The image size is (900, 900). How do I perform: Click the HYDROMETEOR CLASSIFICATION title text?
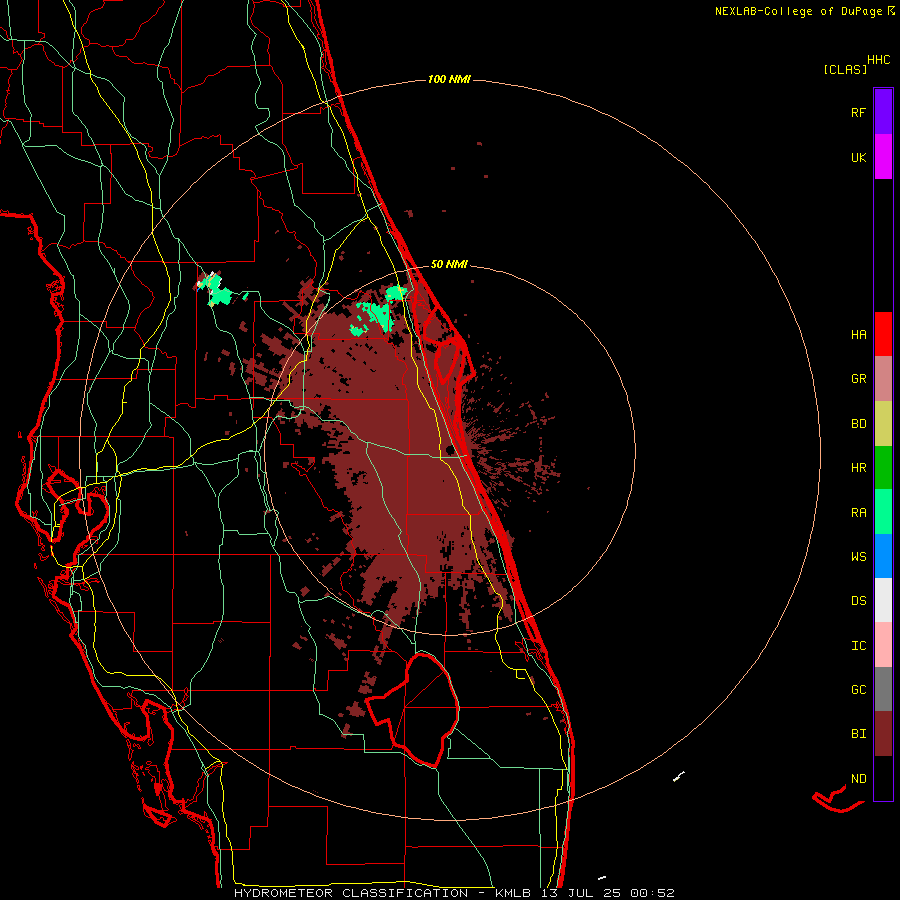(x=351, y=893)
